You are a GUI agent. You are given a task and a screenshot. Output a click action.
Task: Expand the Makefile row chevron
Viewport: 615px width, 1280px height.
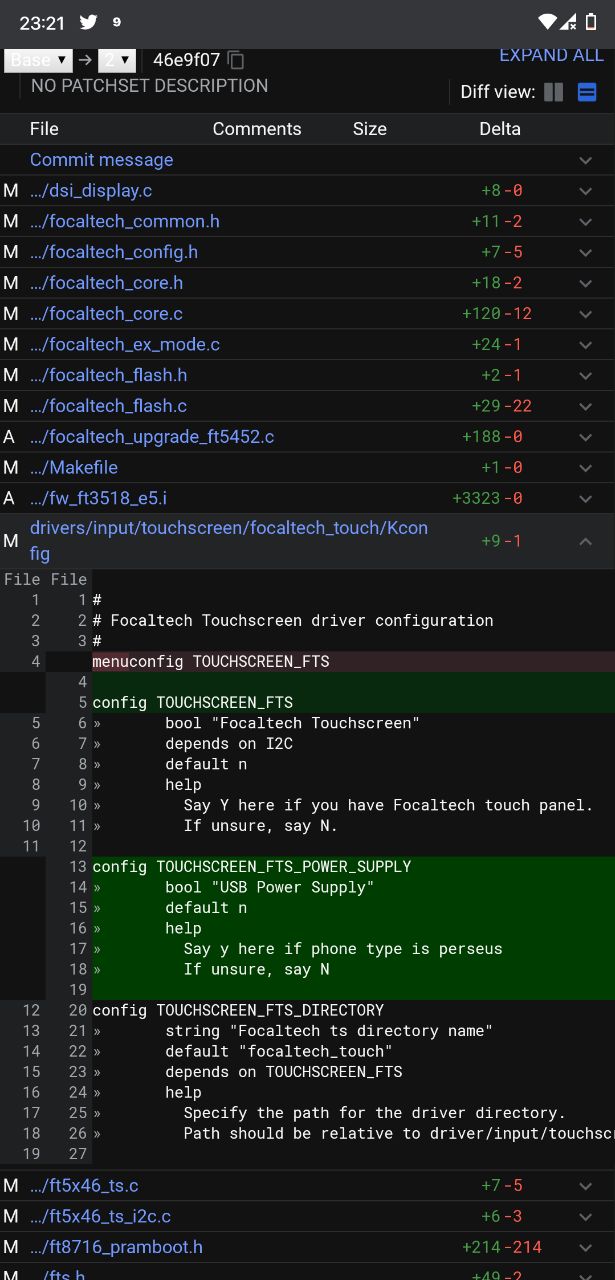(586, 468)
